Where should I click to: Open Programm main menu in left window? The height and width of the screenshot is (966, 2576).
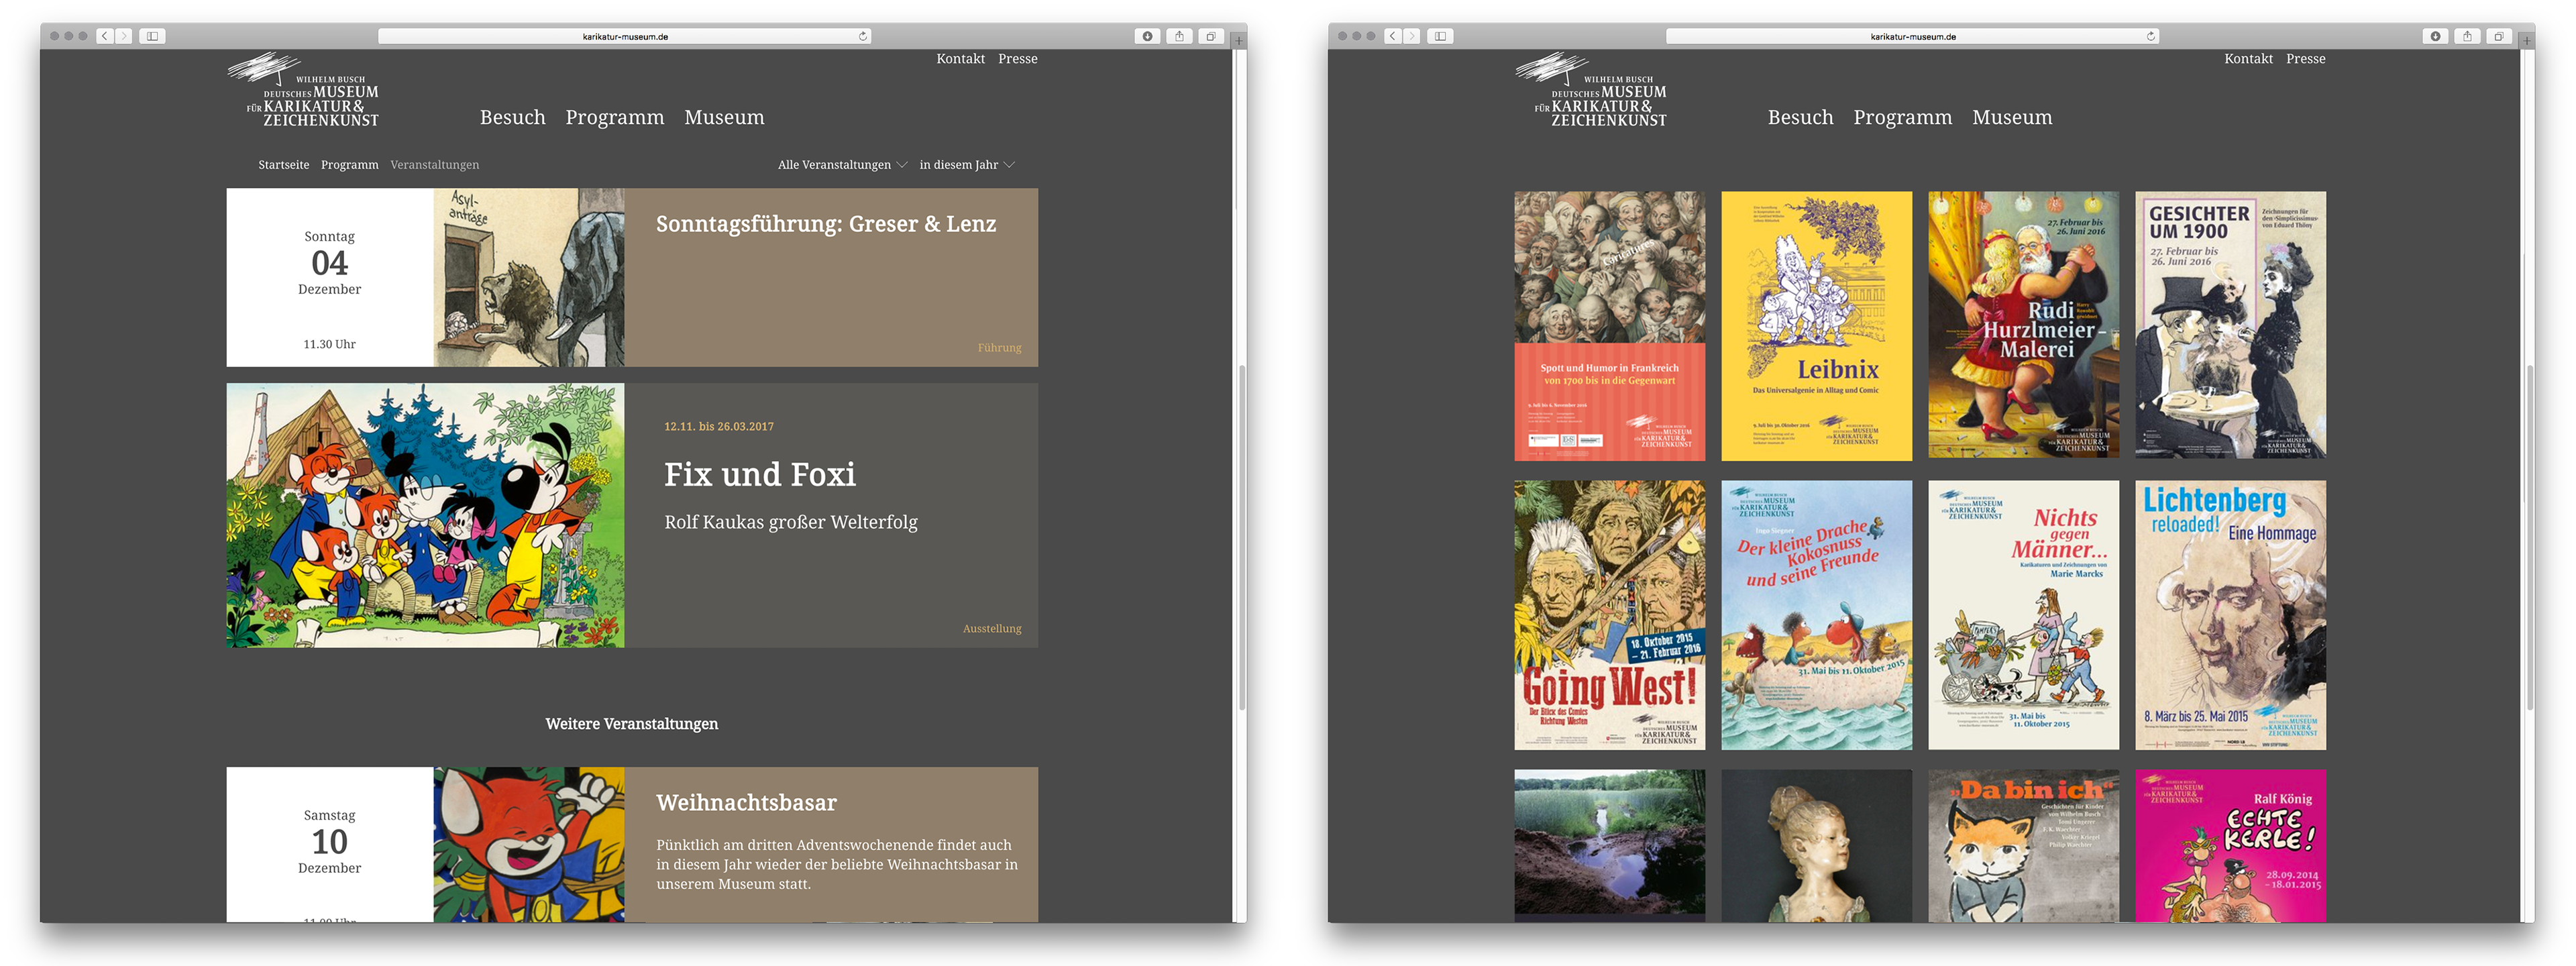(614, 118)
